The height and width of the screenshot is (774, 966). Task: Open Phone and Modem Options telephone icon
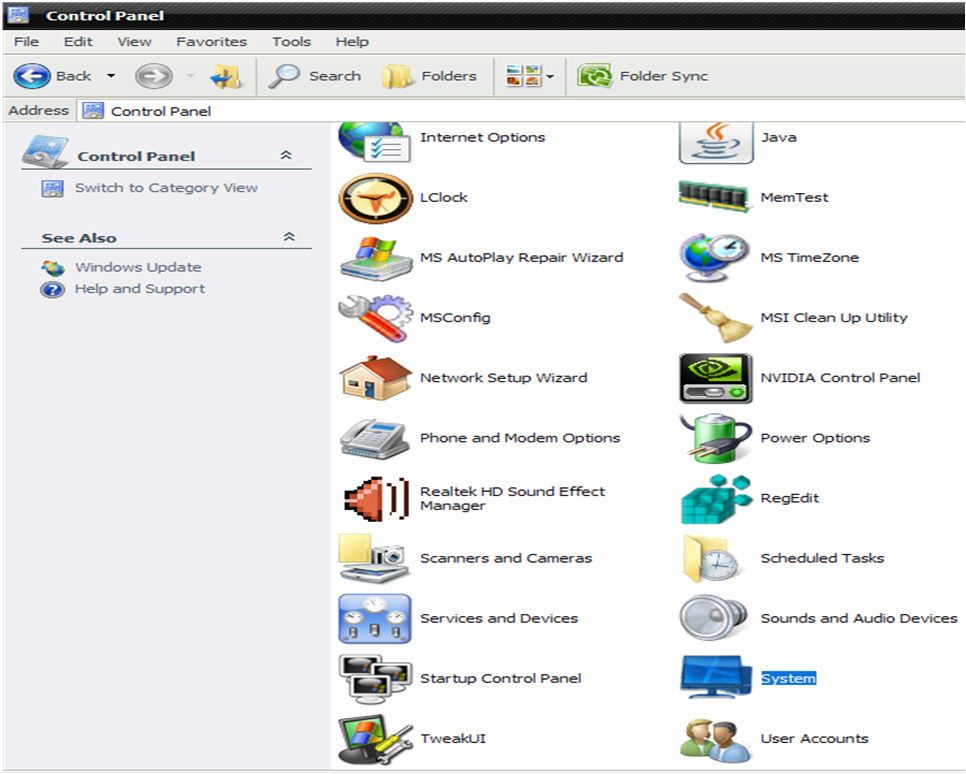click(x=375, y=438)
